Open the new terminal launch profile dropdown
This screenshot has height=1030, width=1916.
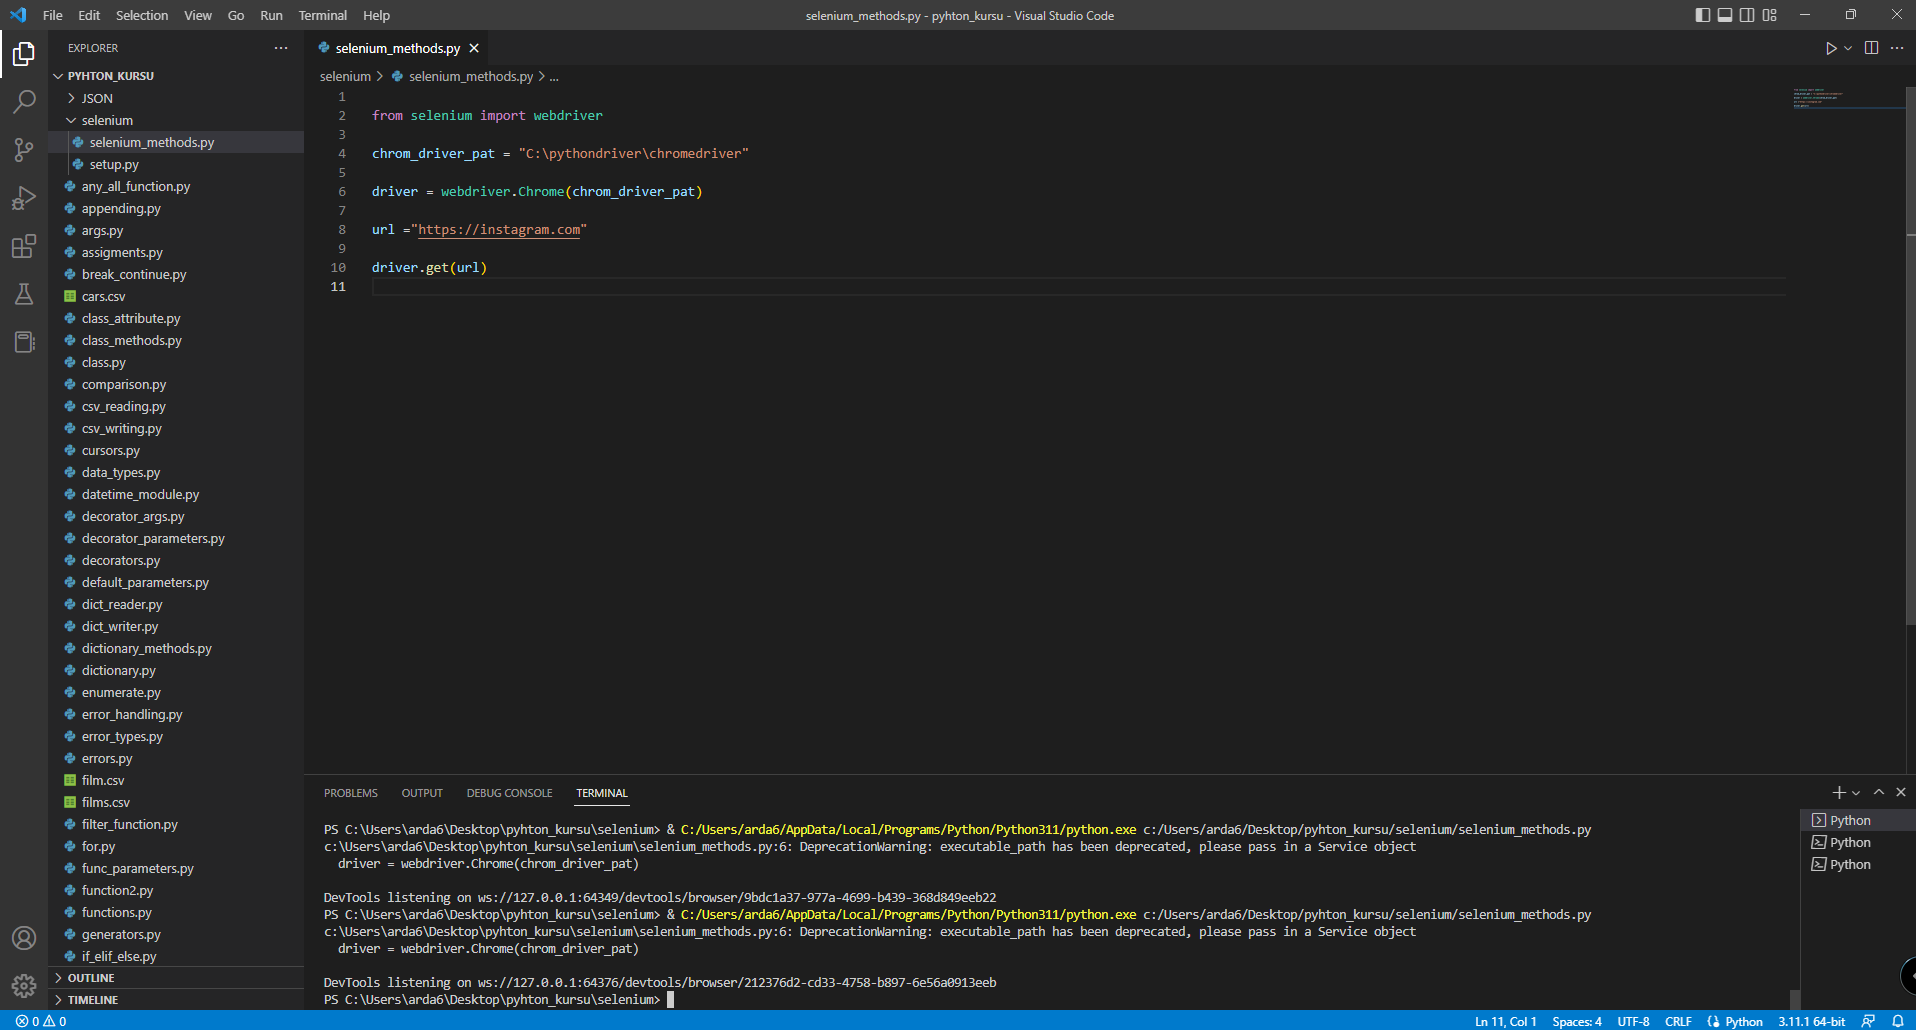pyautogui.click(x=1857, y=793)
